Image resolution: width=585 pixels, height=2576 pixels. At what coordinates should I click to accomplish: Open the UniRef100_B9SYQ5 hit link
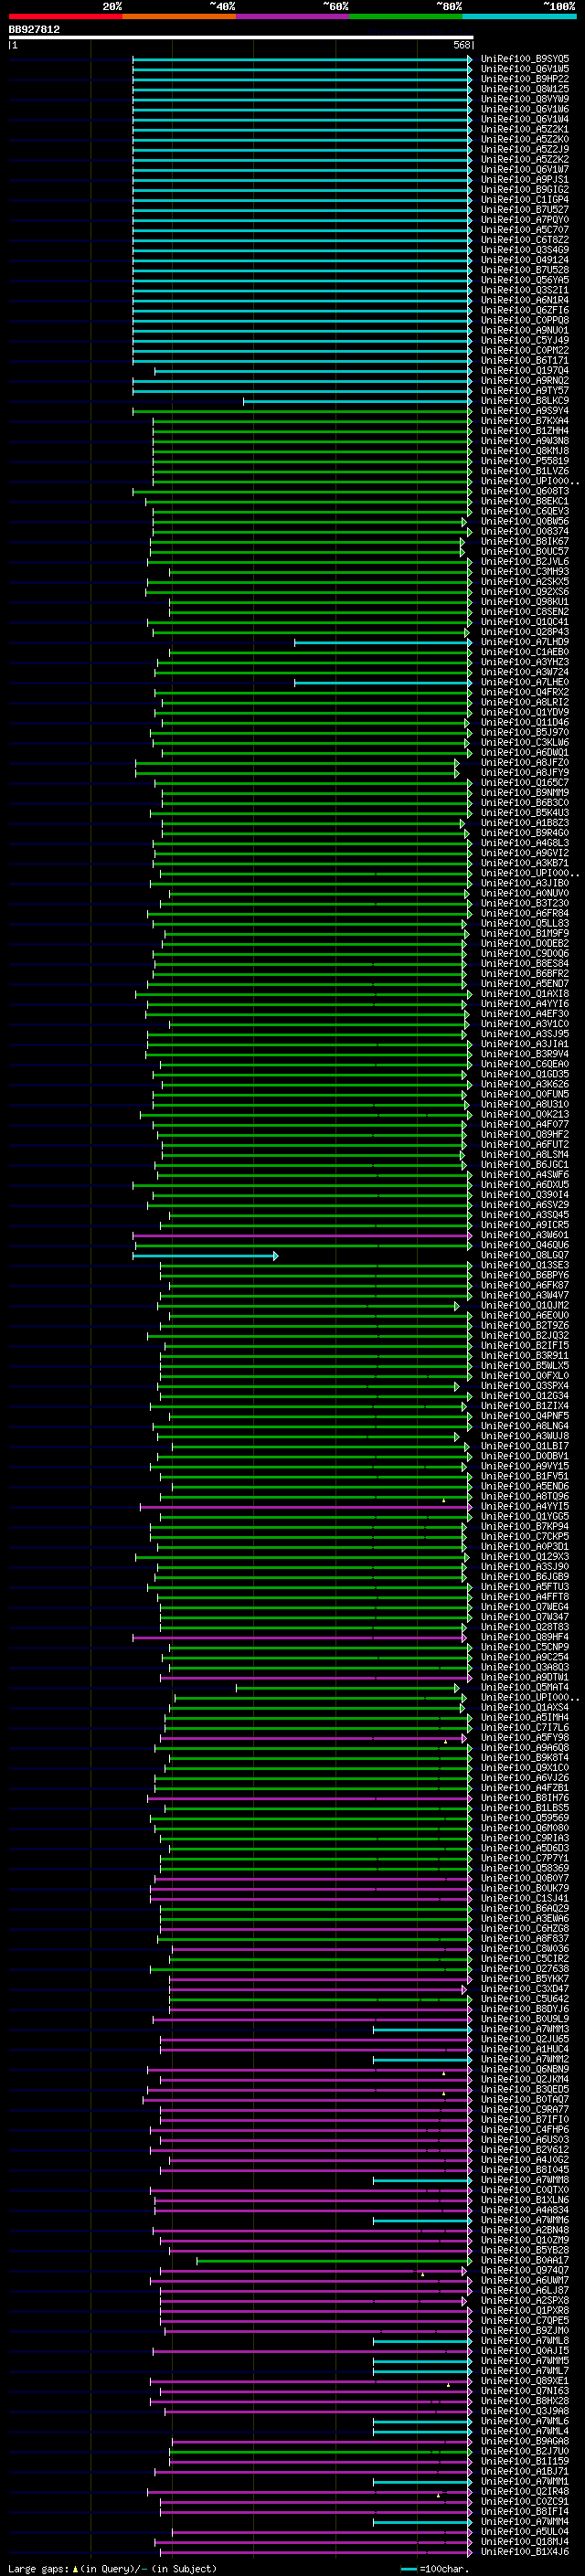tap(525, 59)
